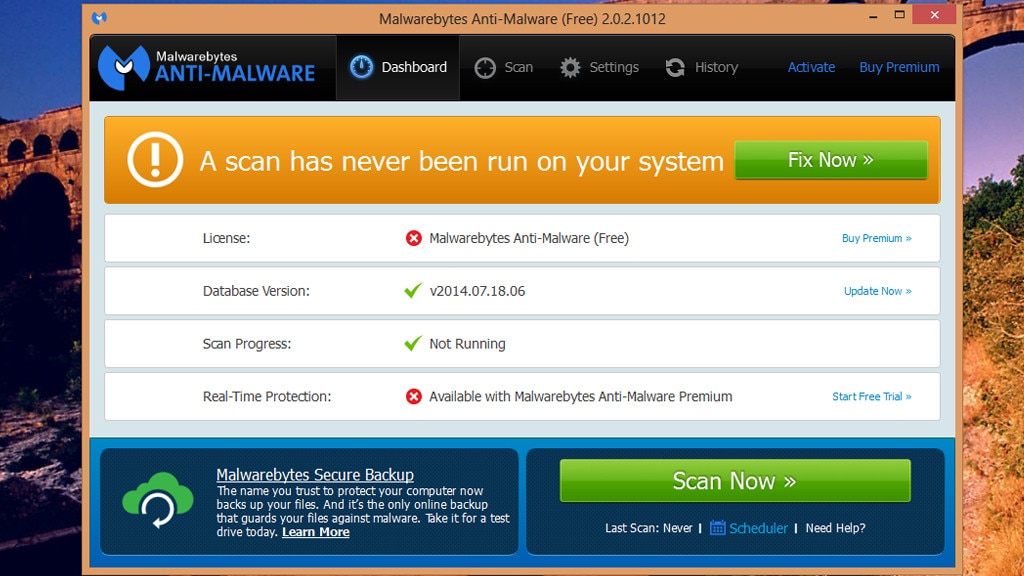Click the Secure Backup cloud icon
1024x576 pixels.
click(x=157, y=500)
